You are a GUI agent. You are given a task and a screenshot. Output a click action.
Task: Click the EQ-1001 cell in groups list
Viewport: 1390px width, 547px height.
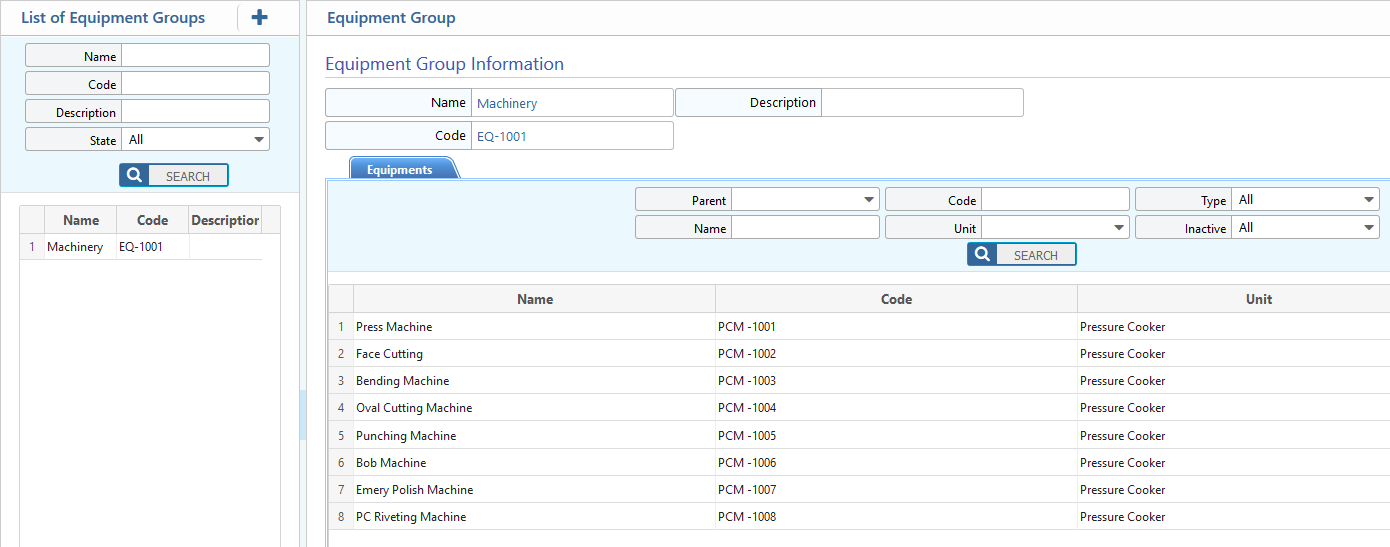coord(153,247)
